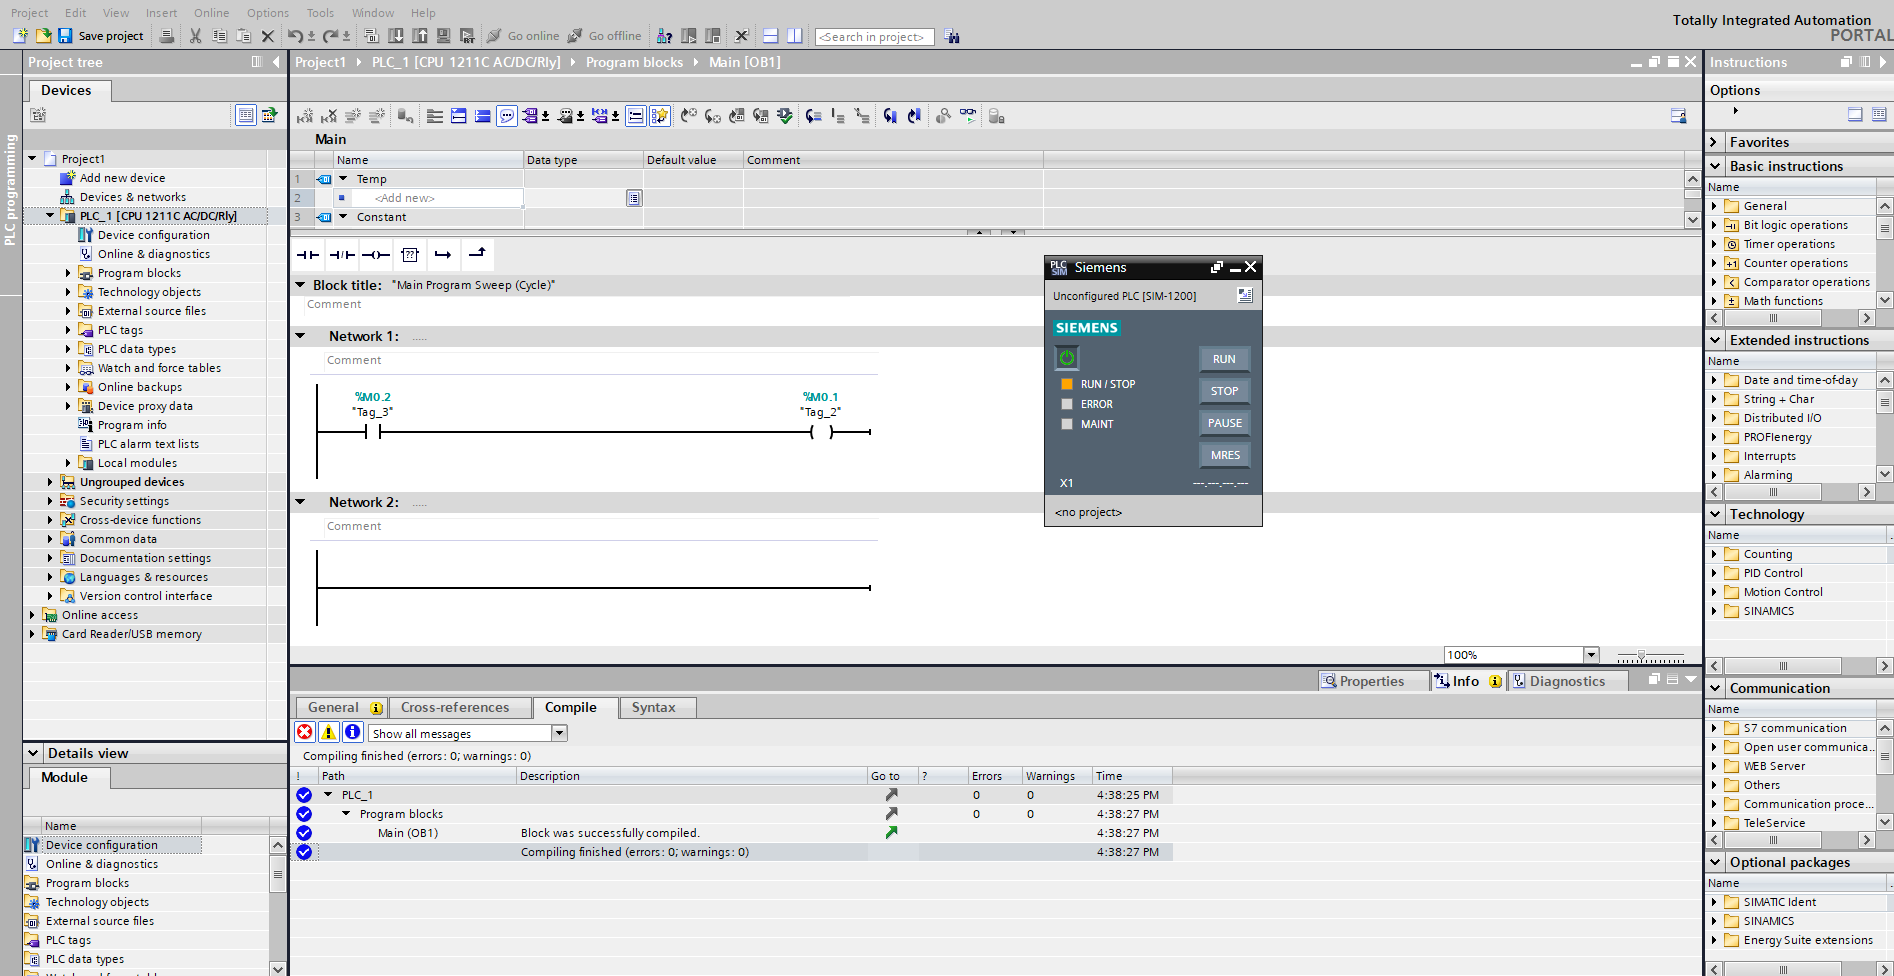Image resolution: width=1894 pixels, height=976 pixels.
Task: Open the Show all messages dropdown
Action: click(x=559, y=733)
